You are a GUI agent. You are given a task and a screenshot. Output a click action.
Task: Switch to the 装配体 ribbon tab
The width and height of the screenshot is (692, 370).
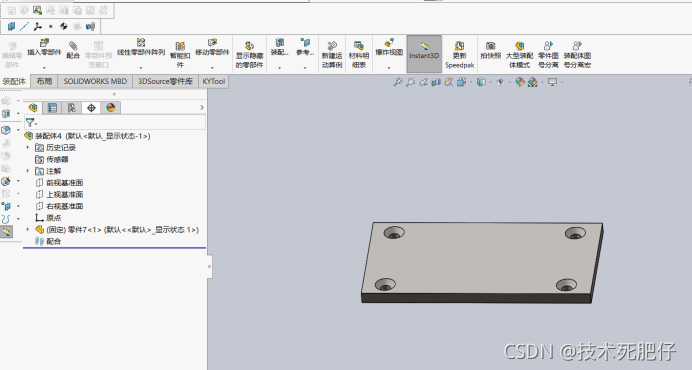[x=14, y=81]
